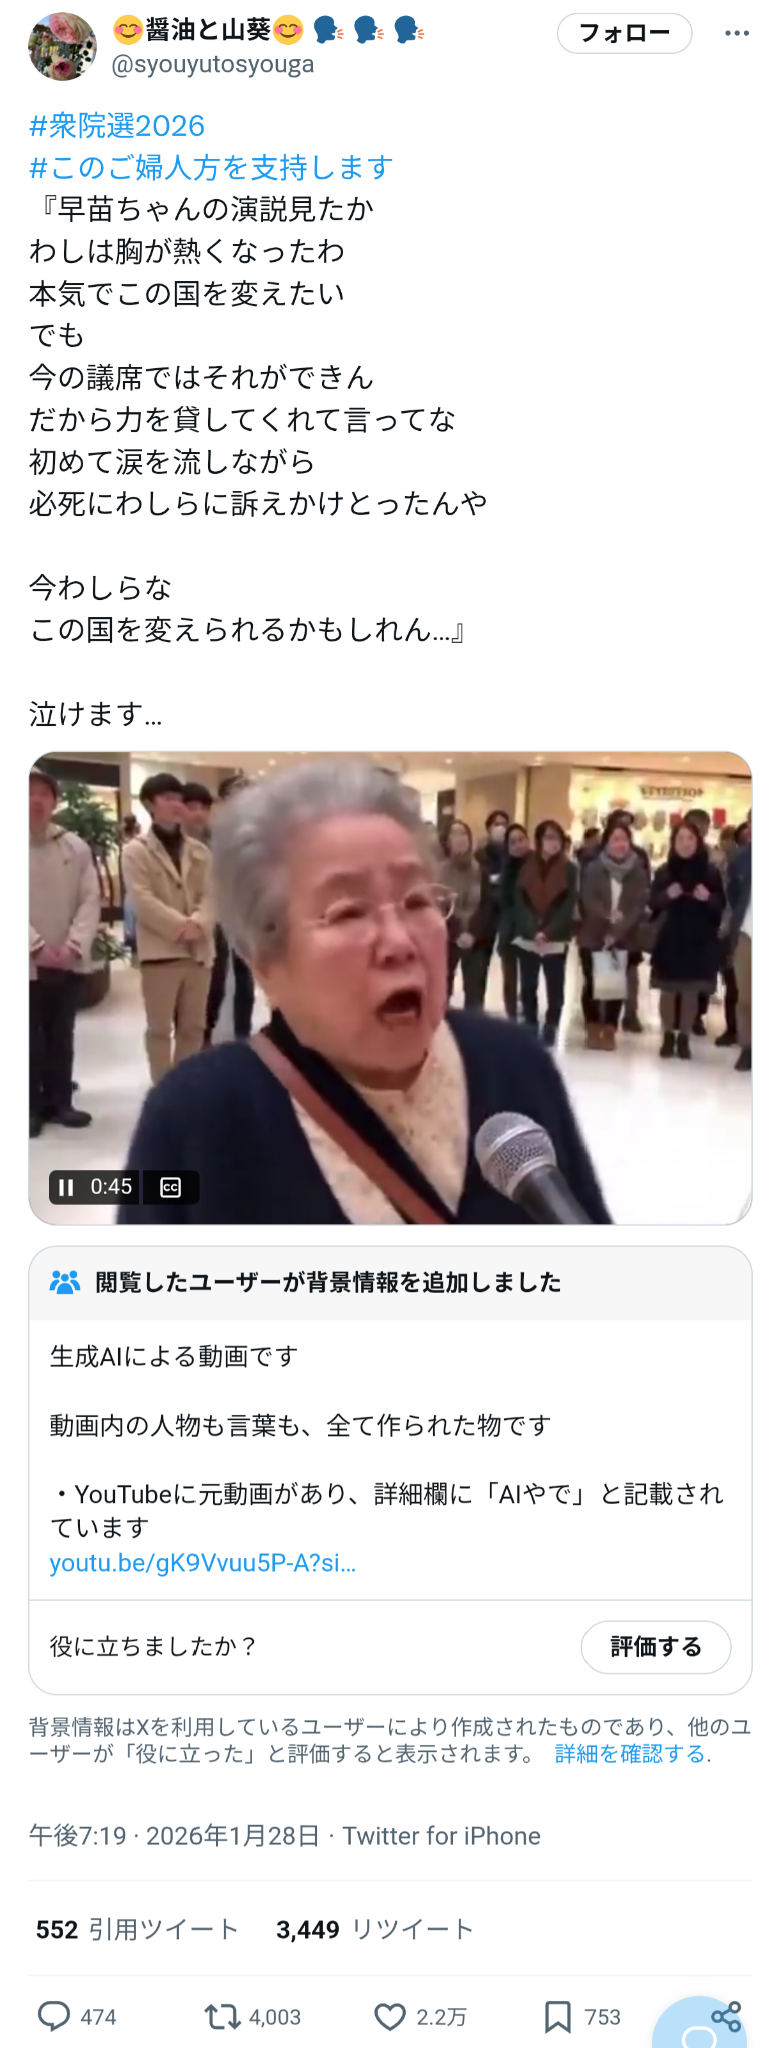Open the youtu.be source video link
This screenshot has width=781, height=2048.
coord(203,1562)
